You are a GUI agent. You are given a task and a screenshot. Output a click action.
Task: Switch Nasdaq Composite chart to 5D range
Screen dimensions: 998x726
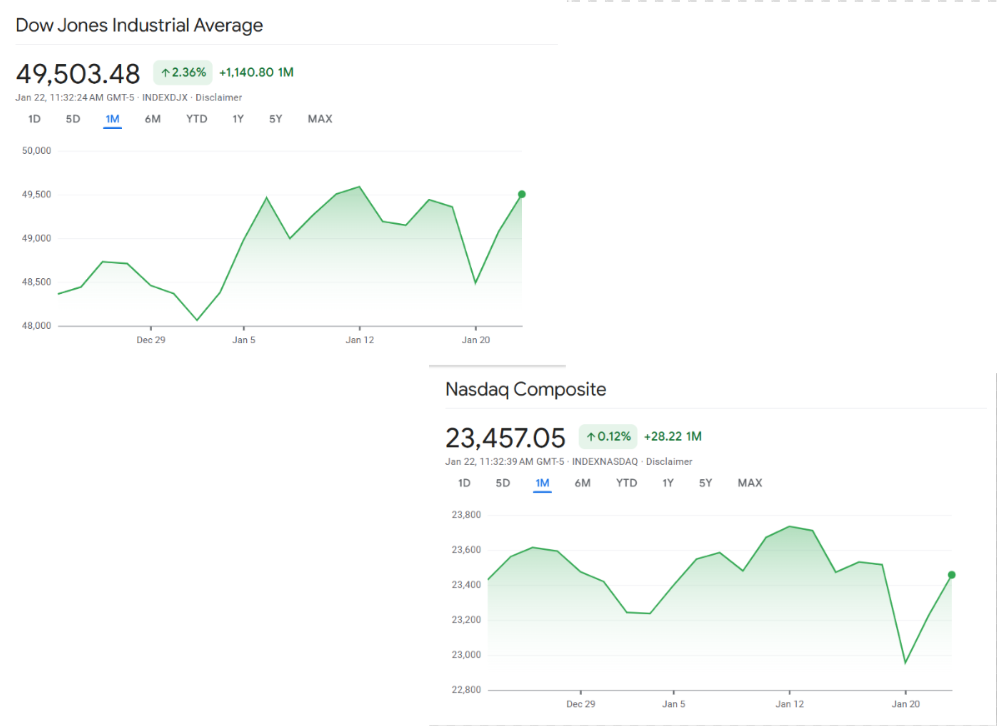[x=503, y=483]
